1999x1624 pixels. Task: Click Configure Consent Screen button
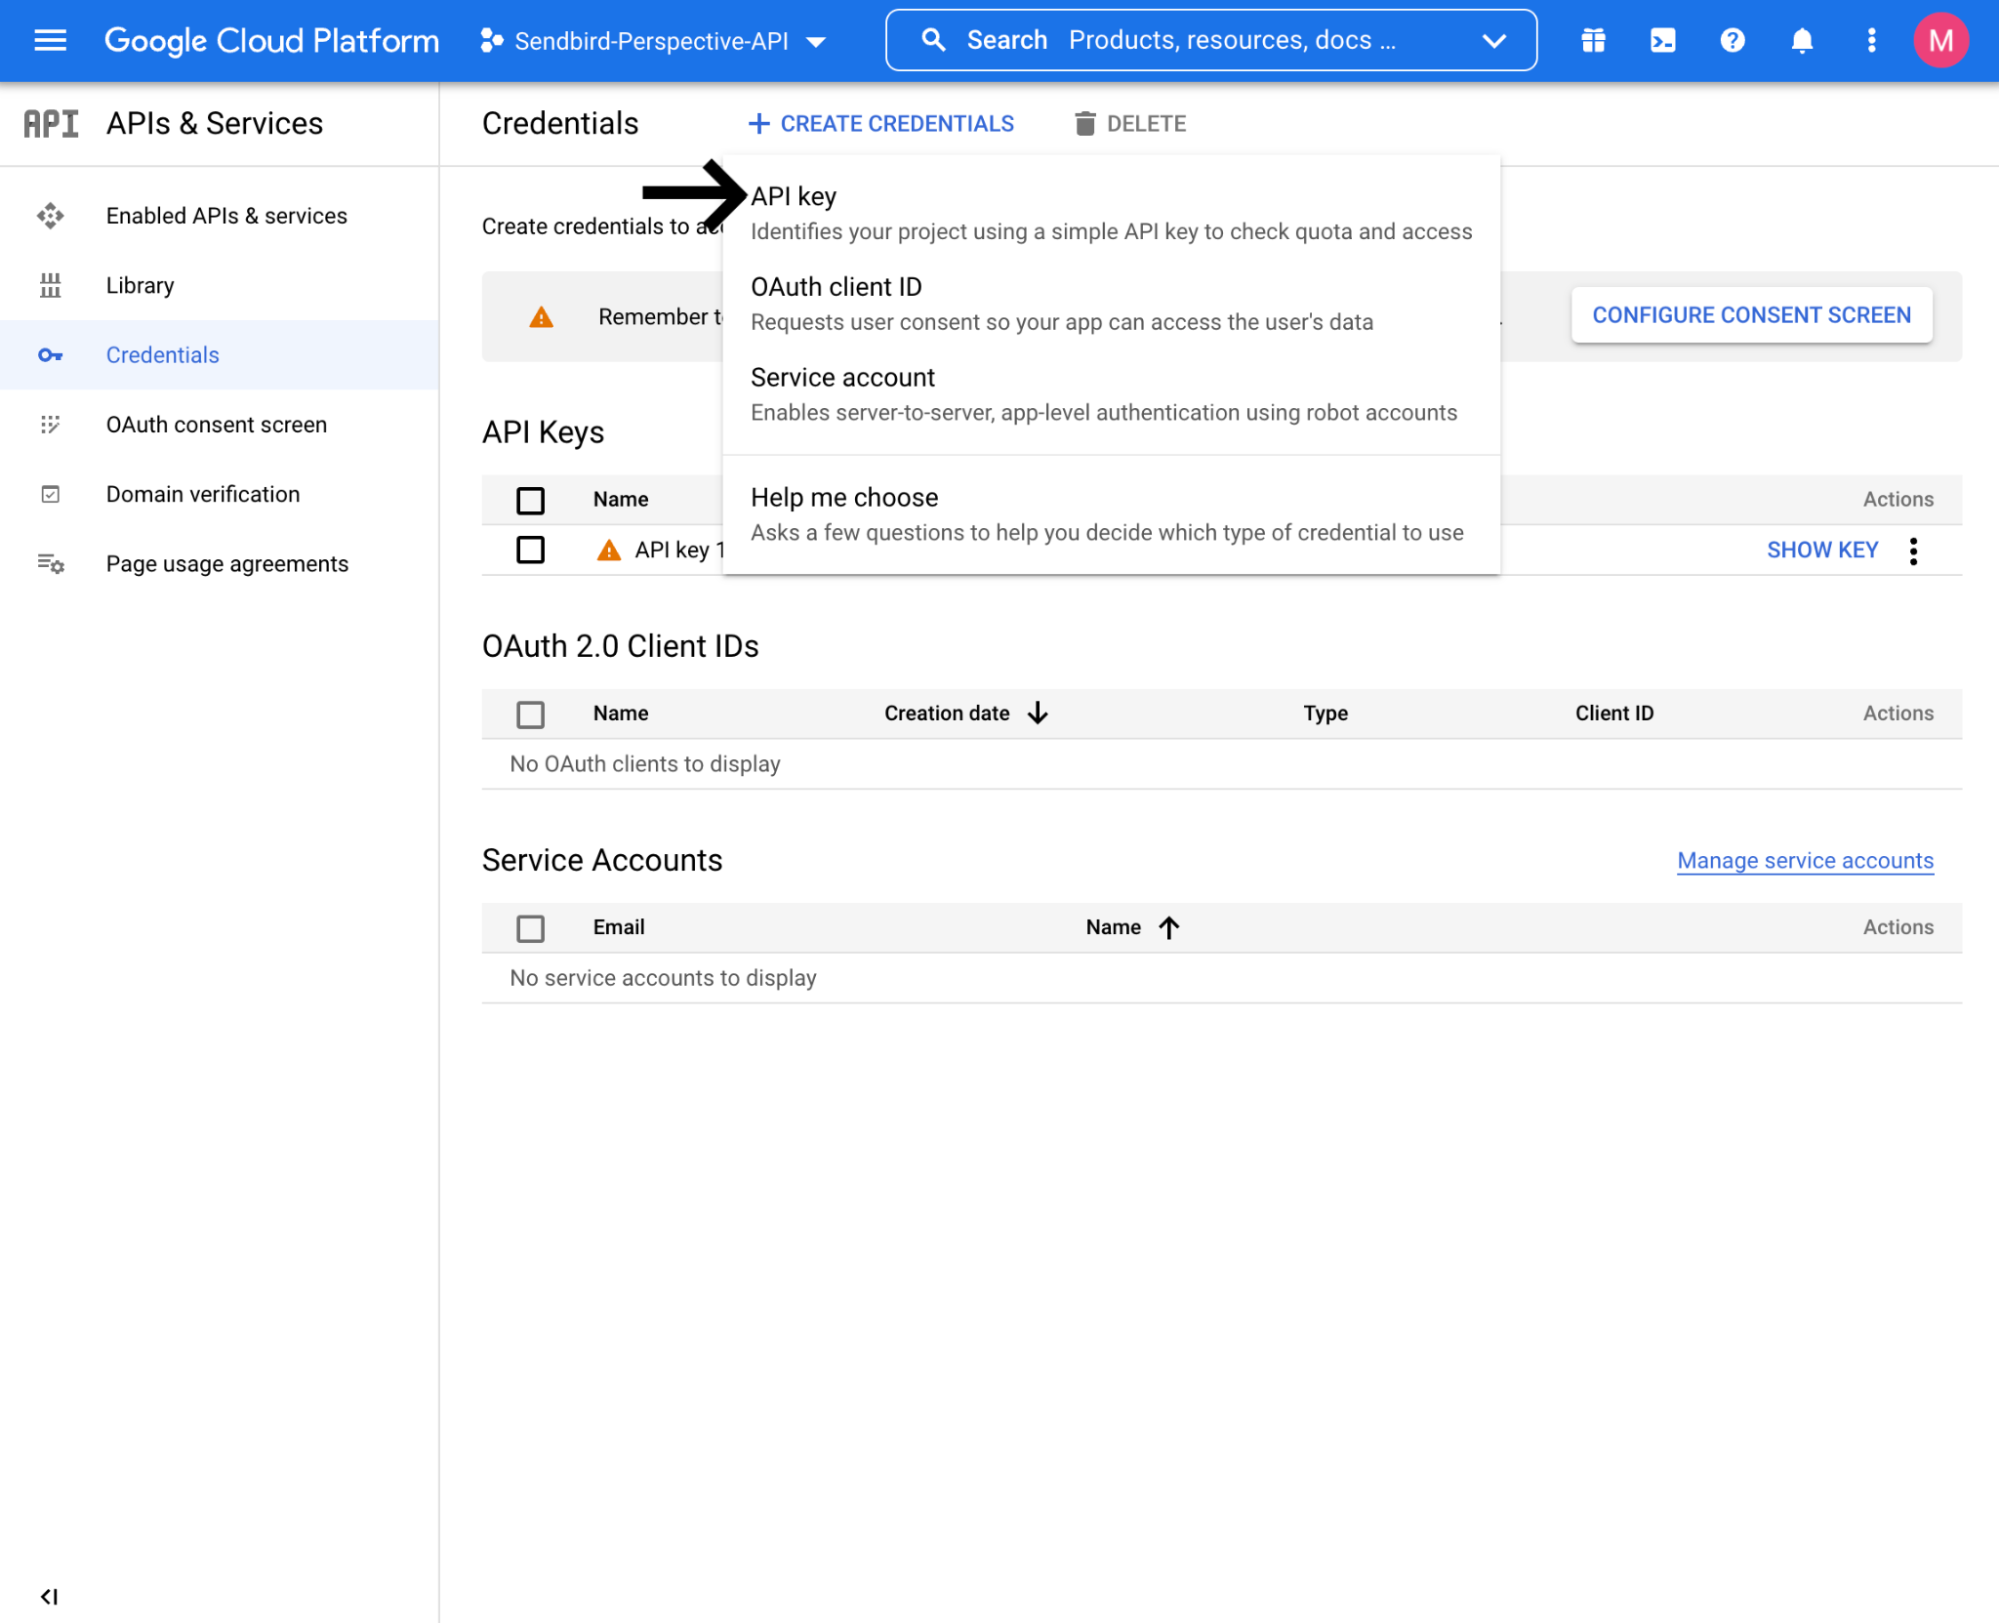1751,315
